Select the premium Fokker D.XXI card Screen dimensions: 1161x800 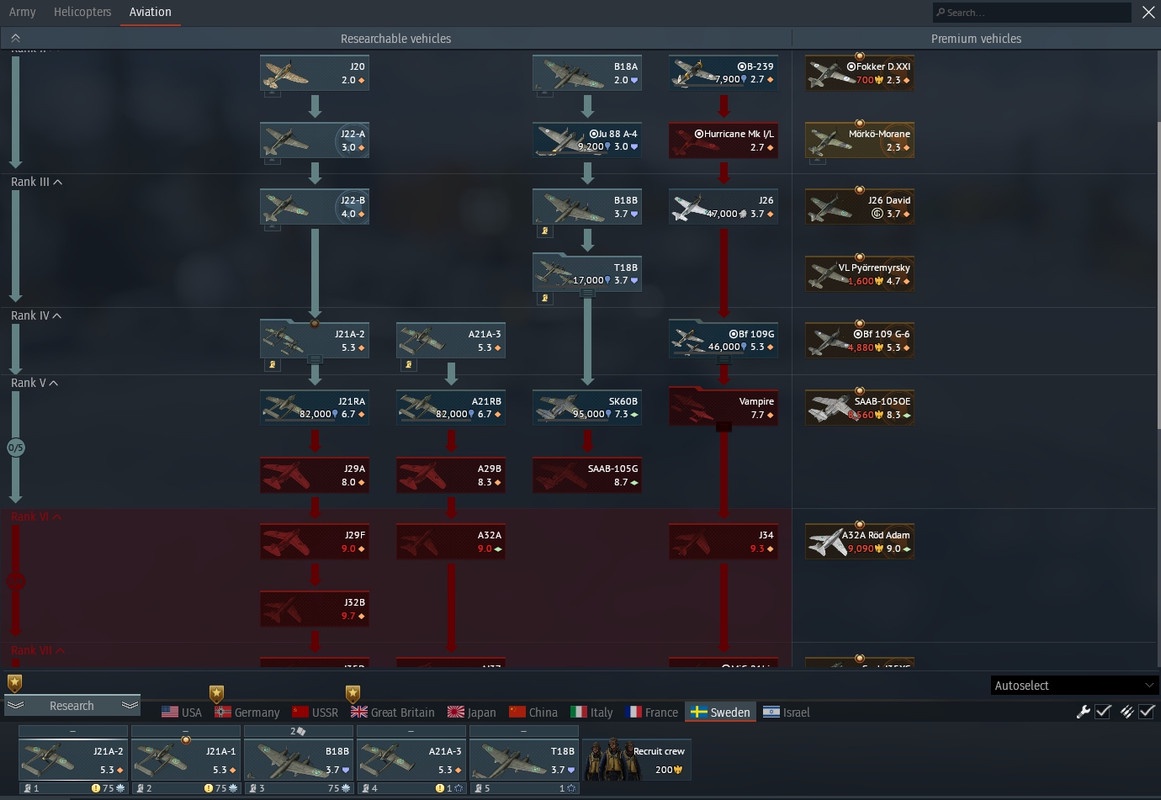coord(860,73)
